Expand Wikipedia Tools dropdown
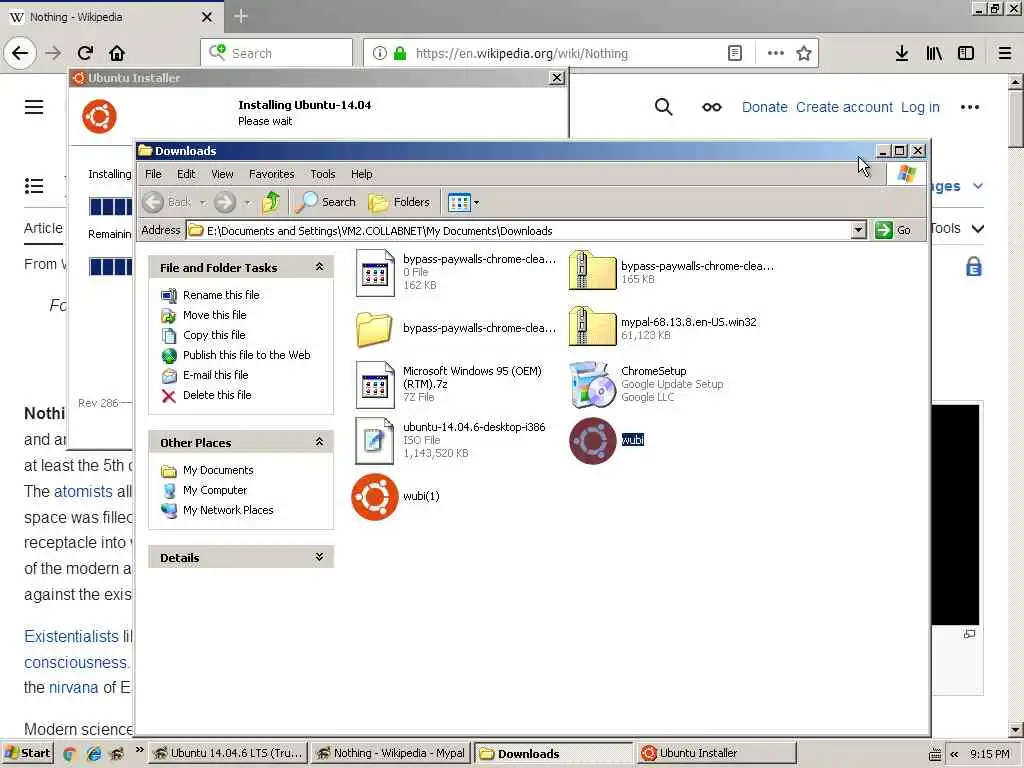Screen dimensions: 1024x768 (957, 229)
